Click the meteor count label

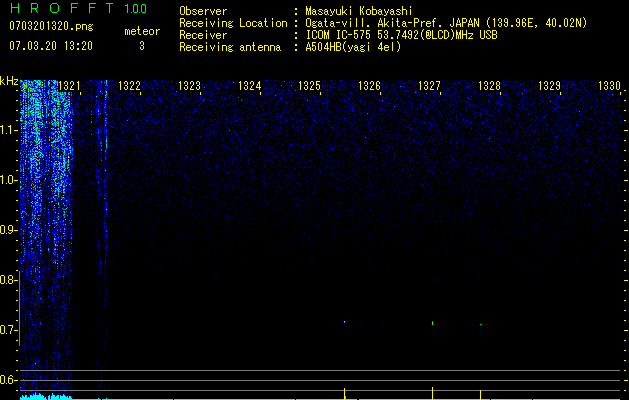pyautogui.click(x=142, y=31)
